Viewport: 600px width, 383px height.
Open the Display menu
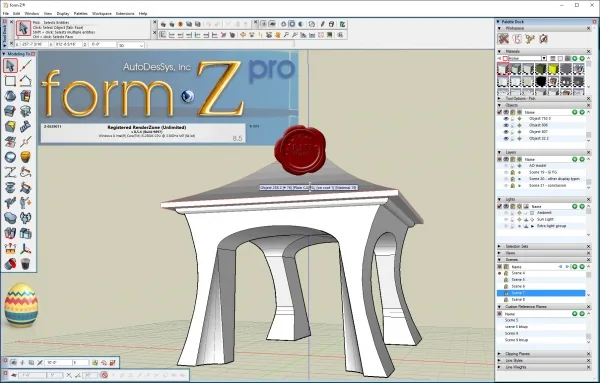click(x=63, y=13)
